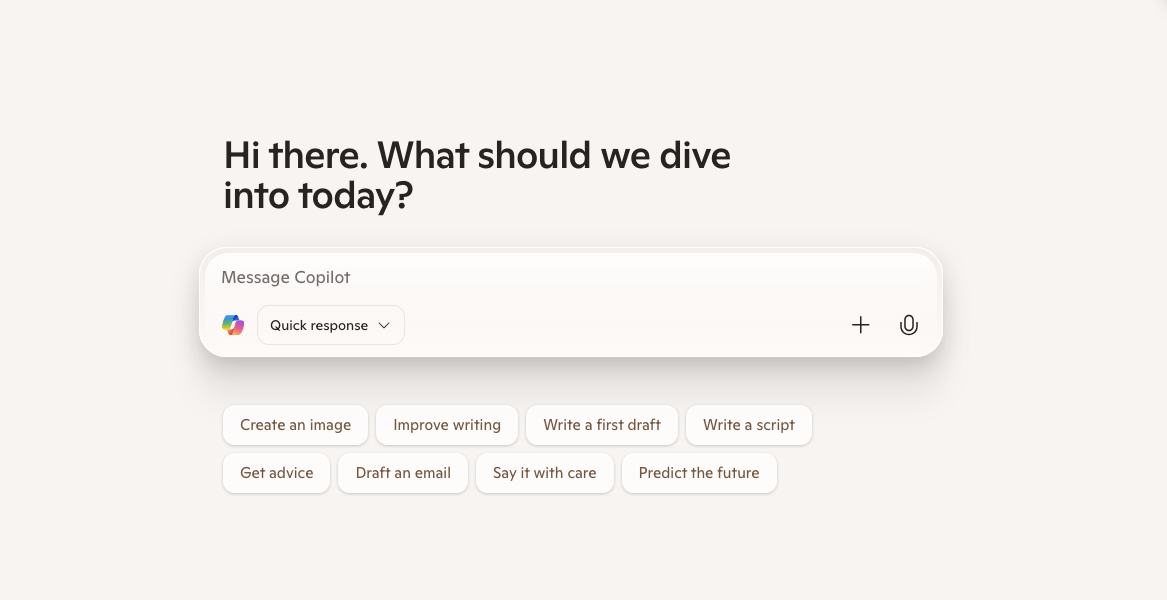
Task: Click the 'Quick response' label text
Action: [319, 325]
